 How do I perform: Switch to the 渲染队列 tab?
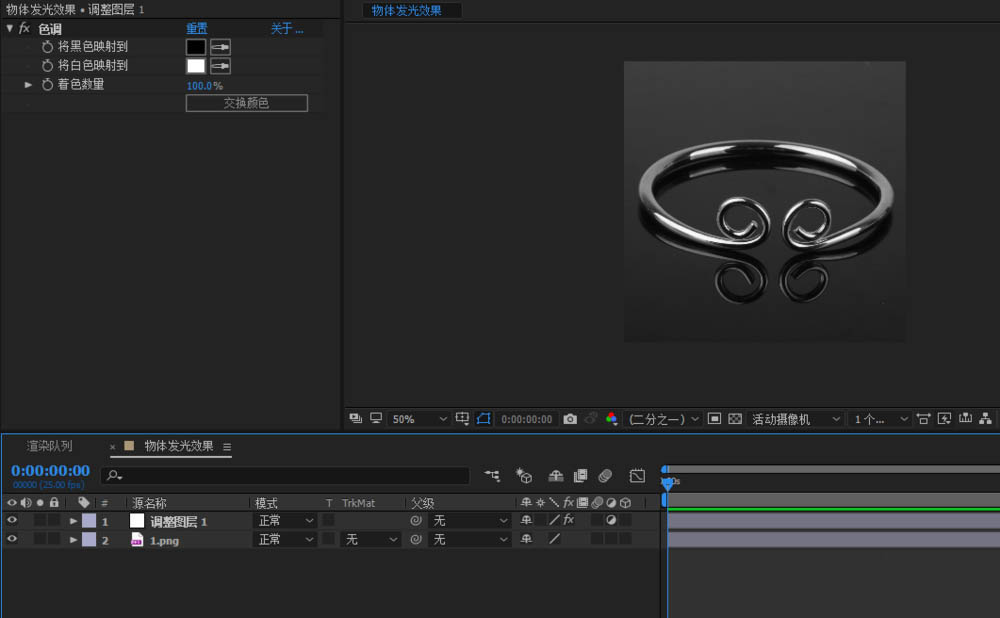[x=49, y=446]
